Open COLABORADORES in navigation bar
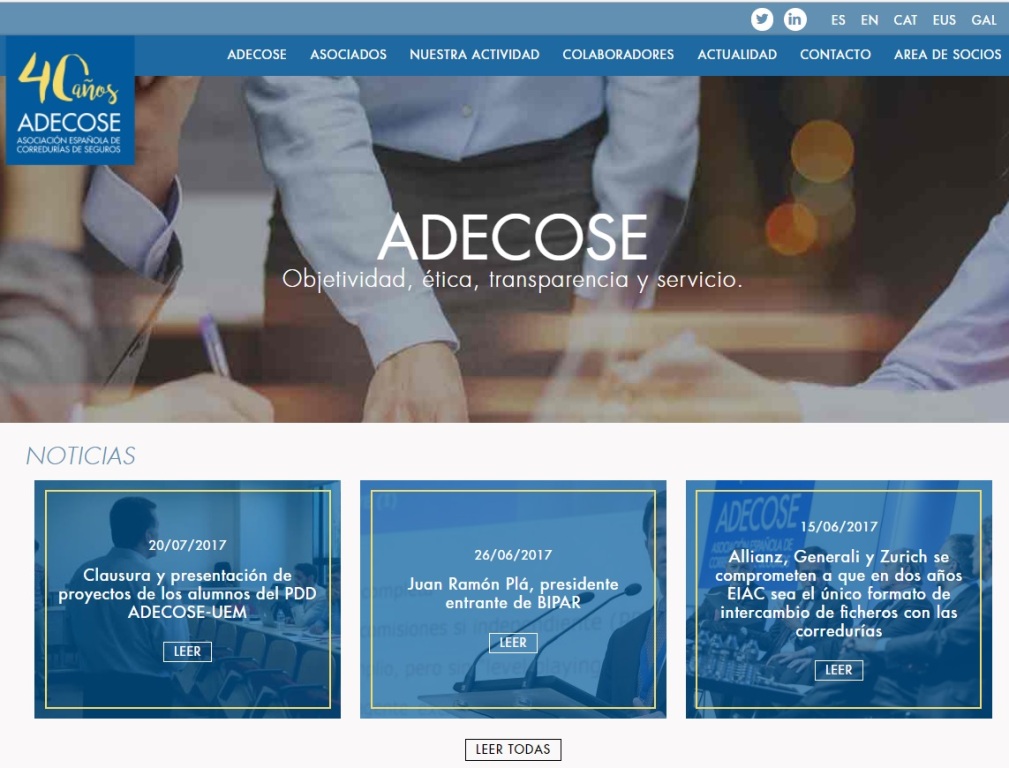1009x768 pixels. [618, 55]
